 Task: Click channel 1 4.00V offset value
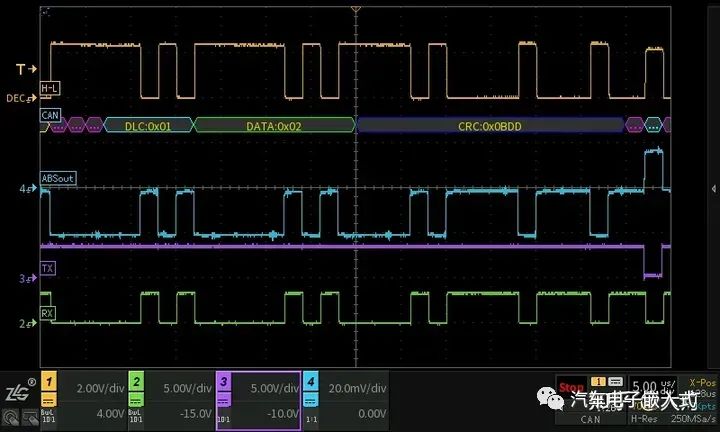(110, 414)
